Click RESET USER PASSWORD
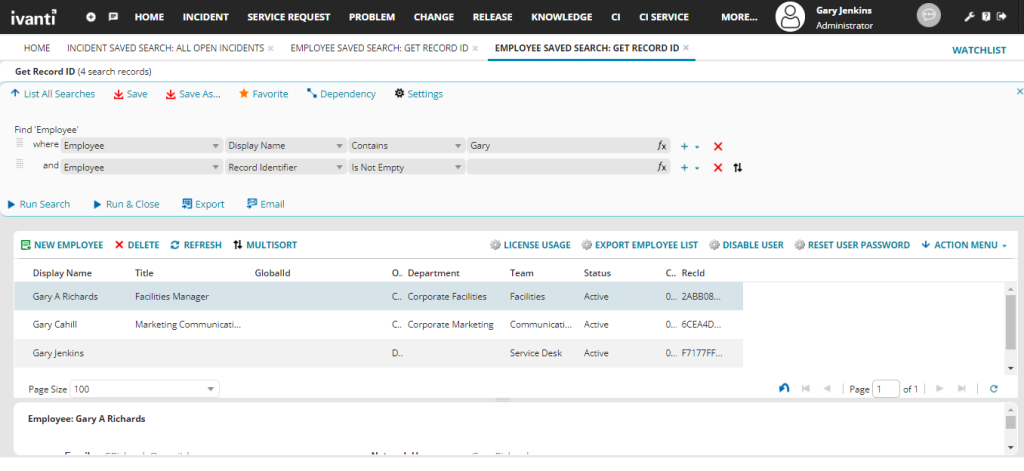1024x471 pixels. click(852, 245)
